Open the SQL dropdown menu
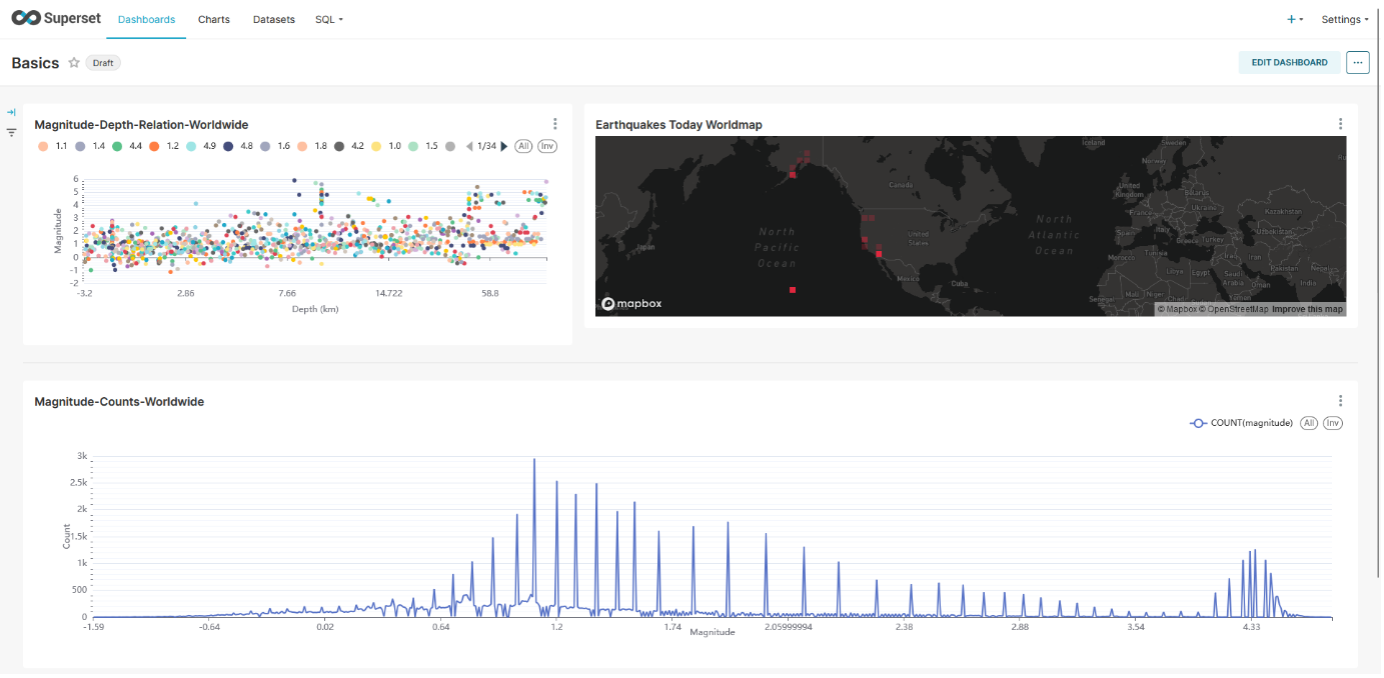The image size is (1384, 678). 328,19
